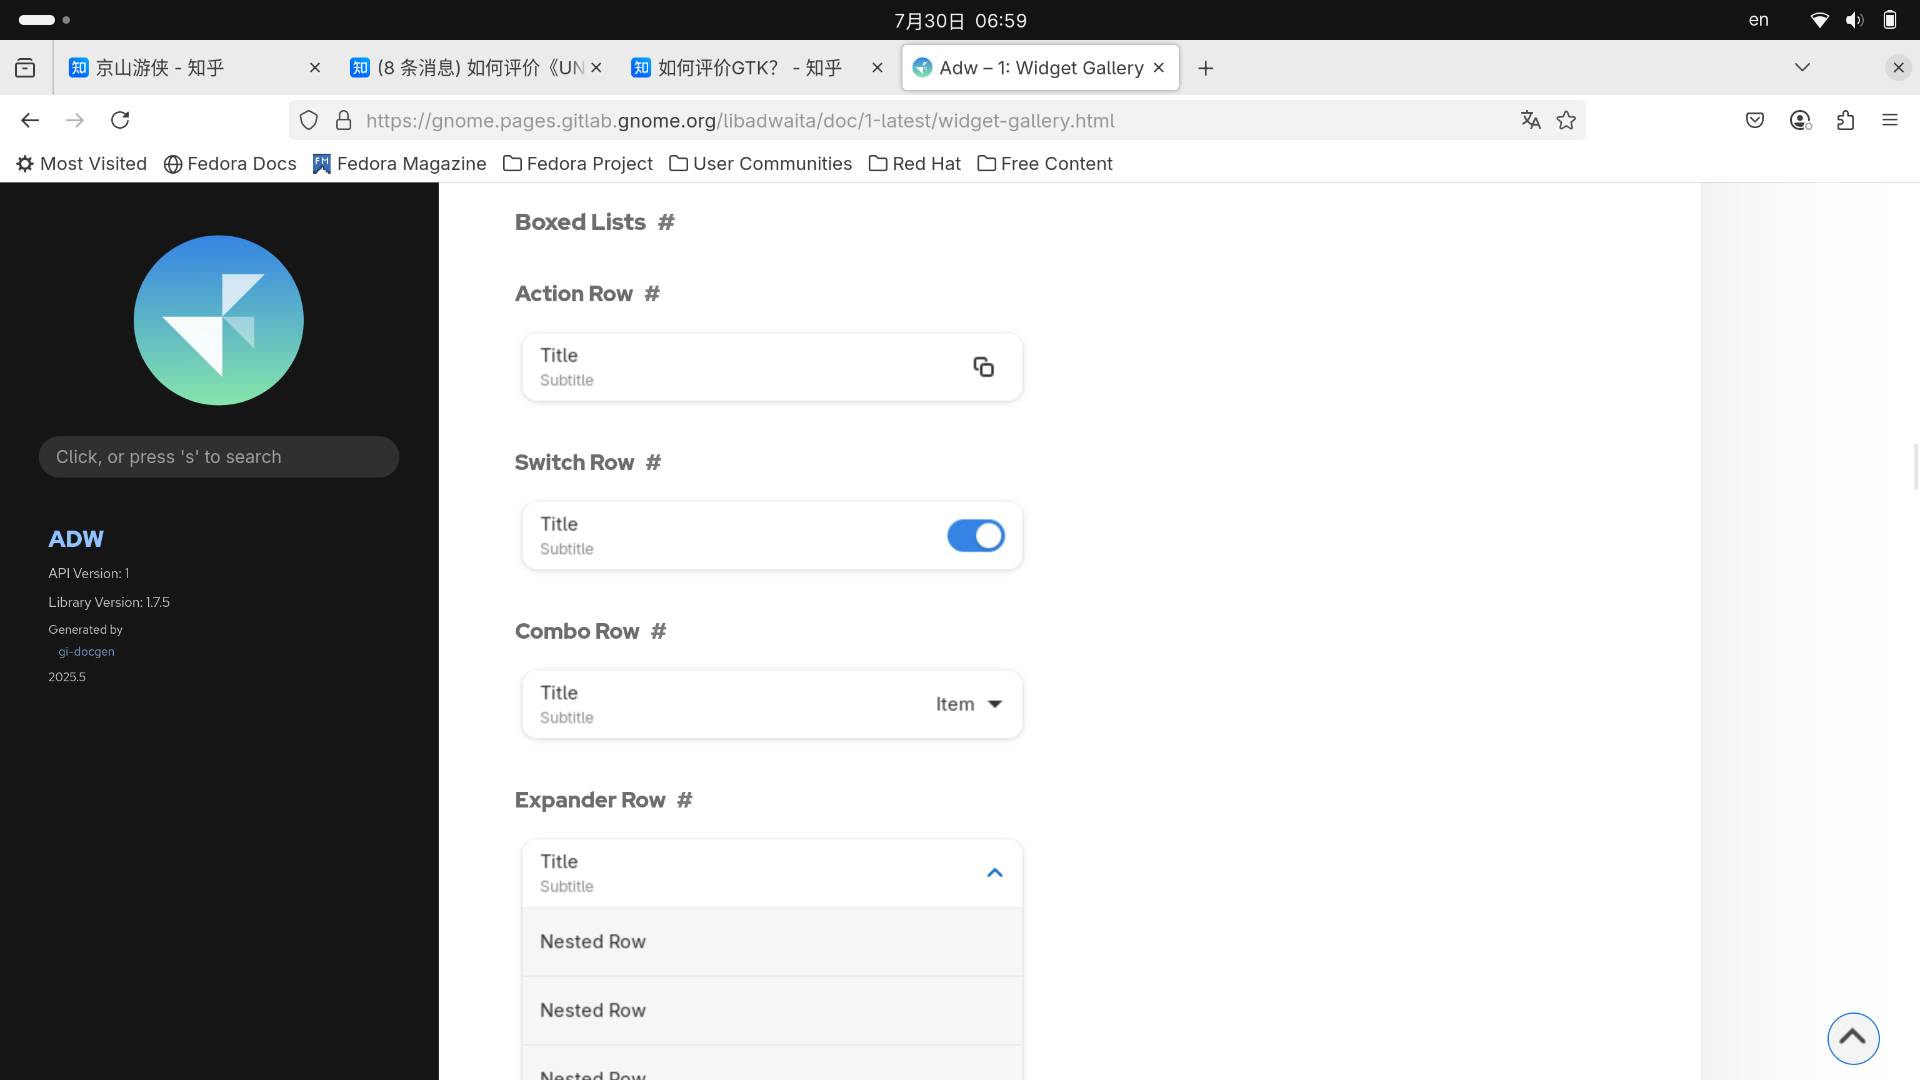Open the Combo Row Item dropdown
1920x1080 pixels.
click(968, 704)
